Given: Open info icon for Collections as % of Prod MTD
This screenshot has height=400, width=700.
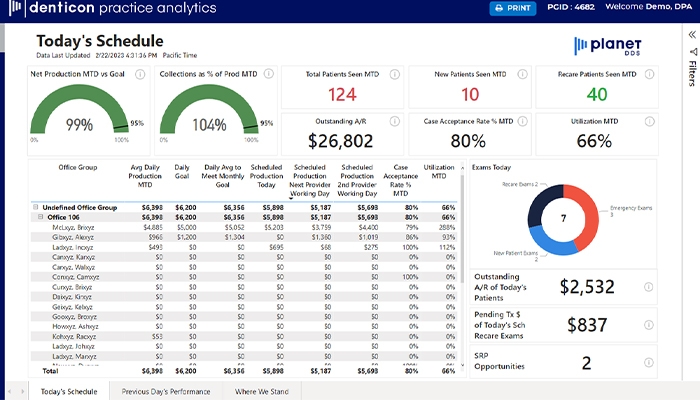Looking at the screenshot, I should click(x=265, y=74).
